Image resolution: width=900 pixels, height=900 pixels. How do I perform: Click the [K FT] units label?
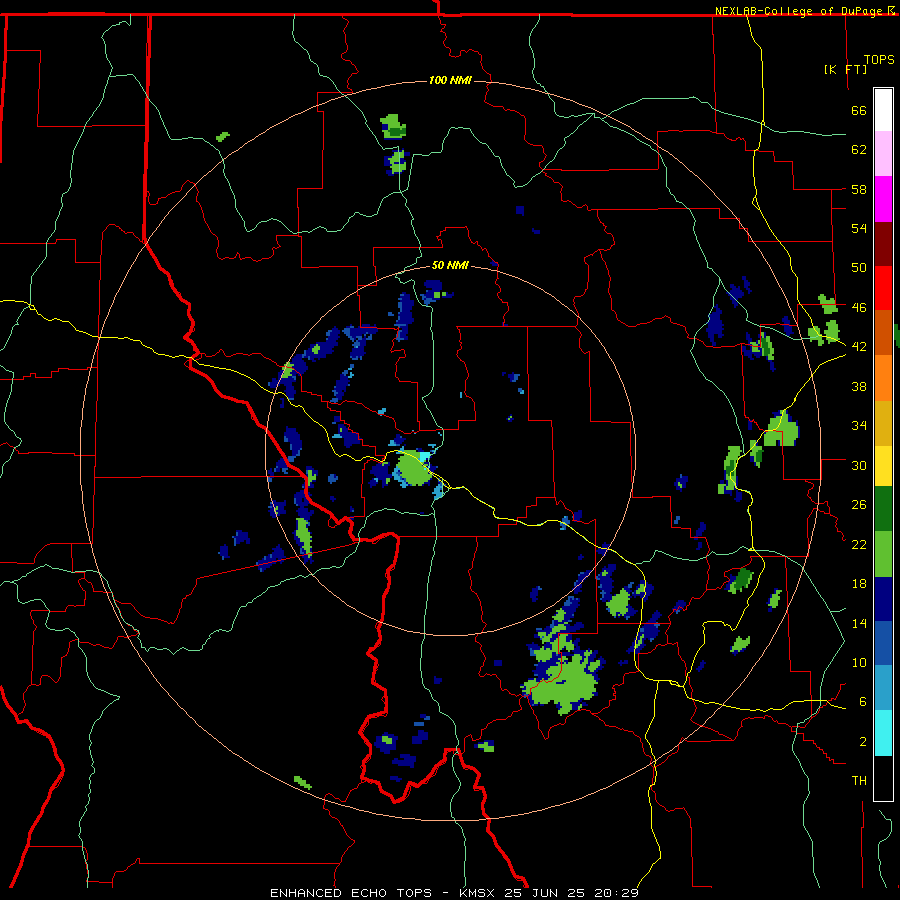[845, 69]
